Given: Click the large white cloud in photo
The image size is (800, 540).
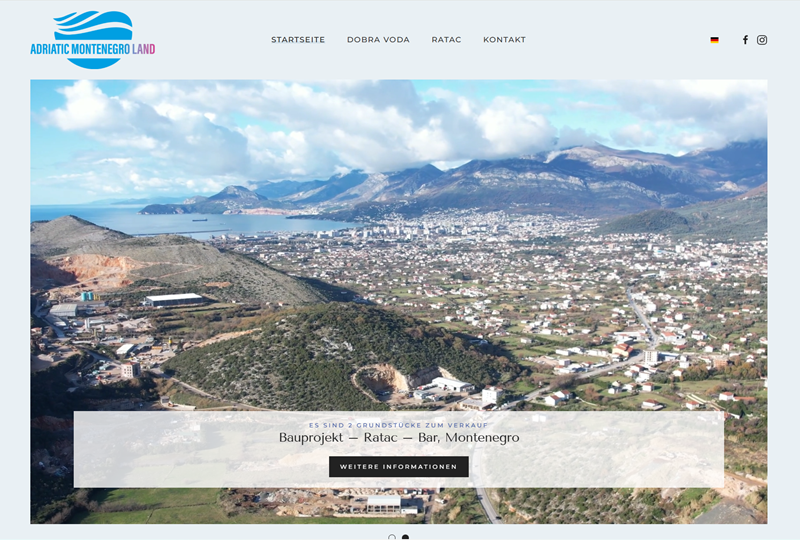Looking at the screenshot, I should pyautogui.click(x=300, y=125).
